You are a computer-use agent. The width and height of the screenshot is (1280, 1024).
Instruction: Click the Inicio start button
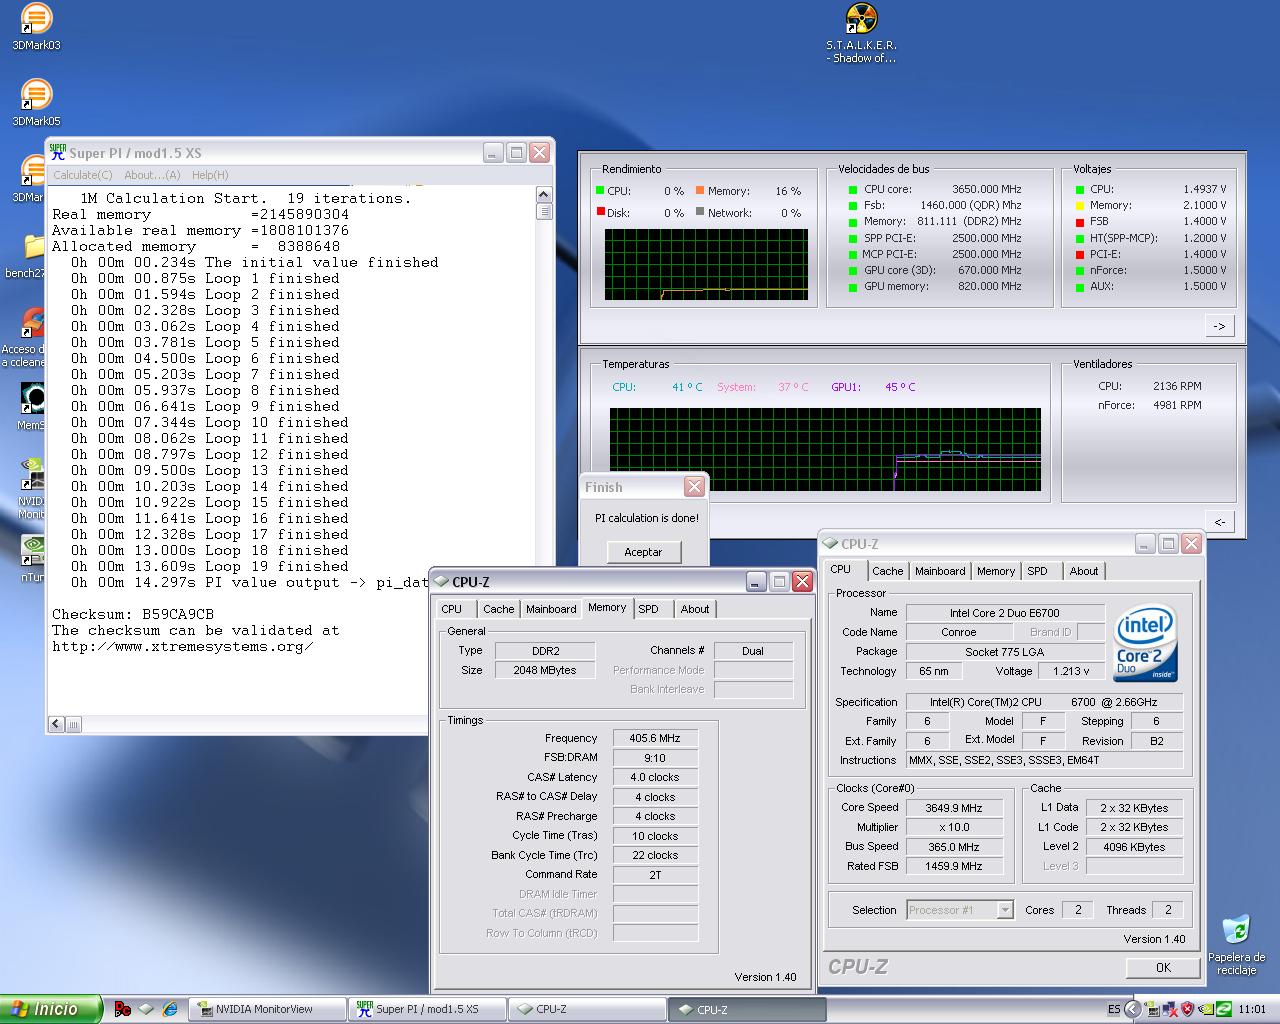[51, 1009]
